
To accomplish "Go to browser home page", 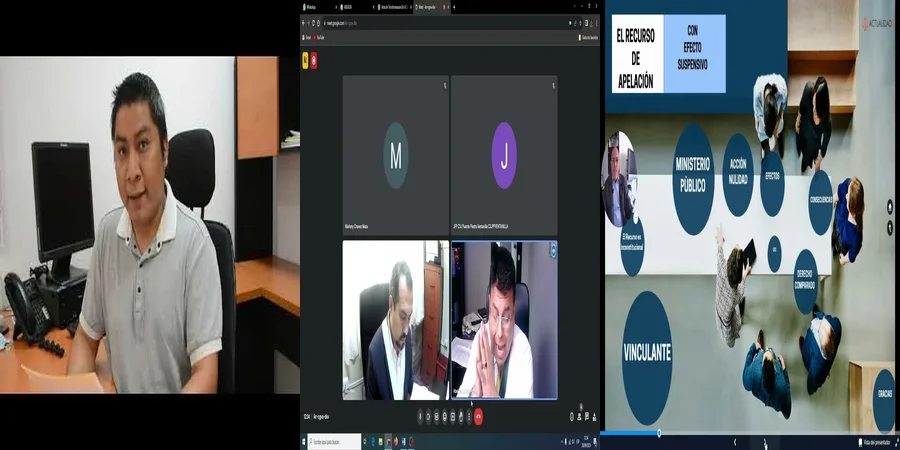I will click(319, 23).
